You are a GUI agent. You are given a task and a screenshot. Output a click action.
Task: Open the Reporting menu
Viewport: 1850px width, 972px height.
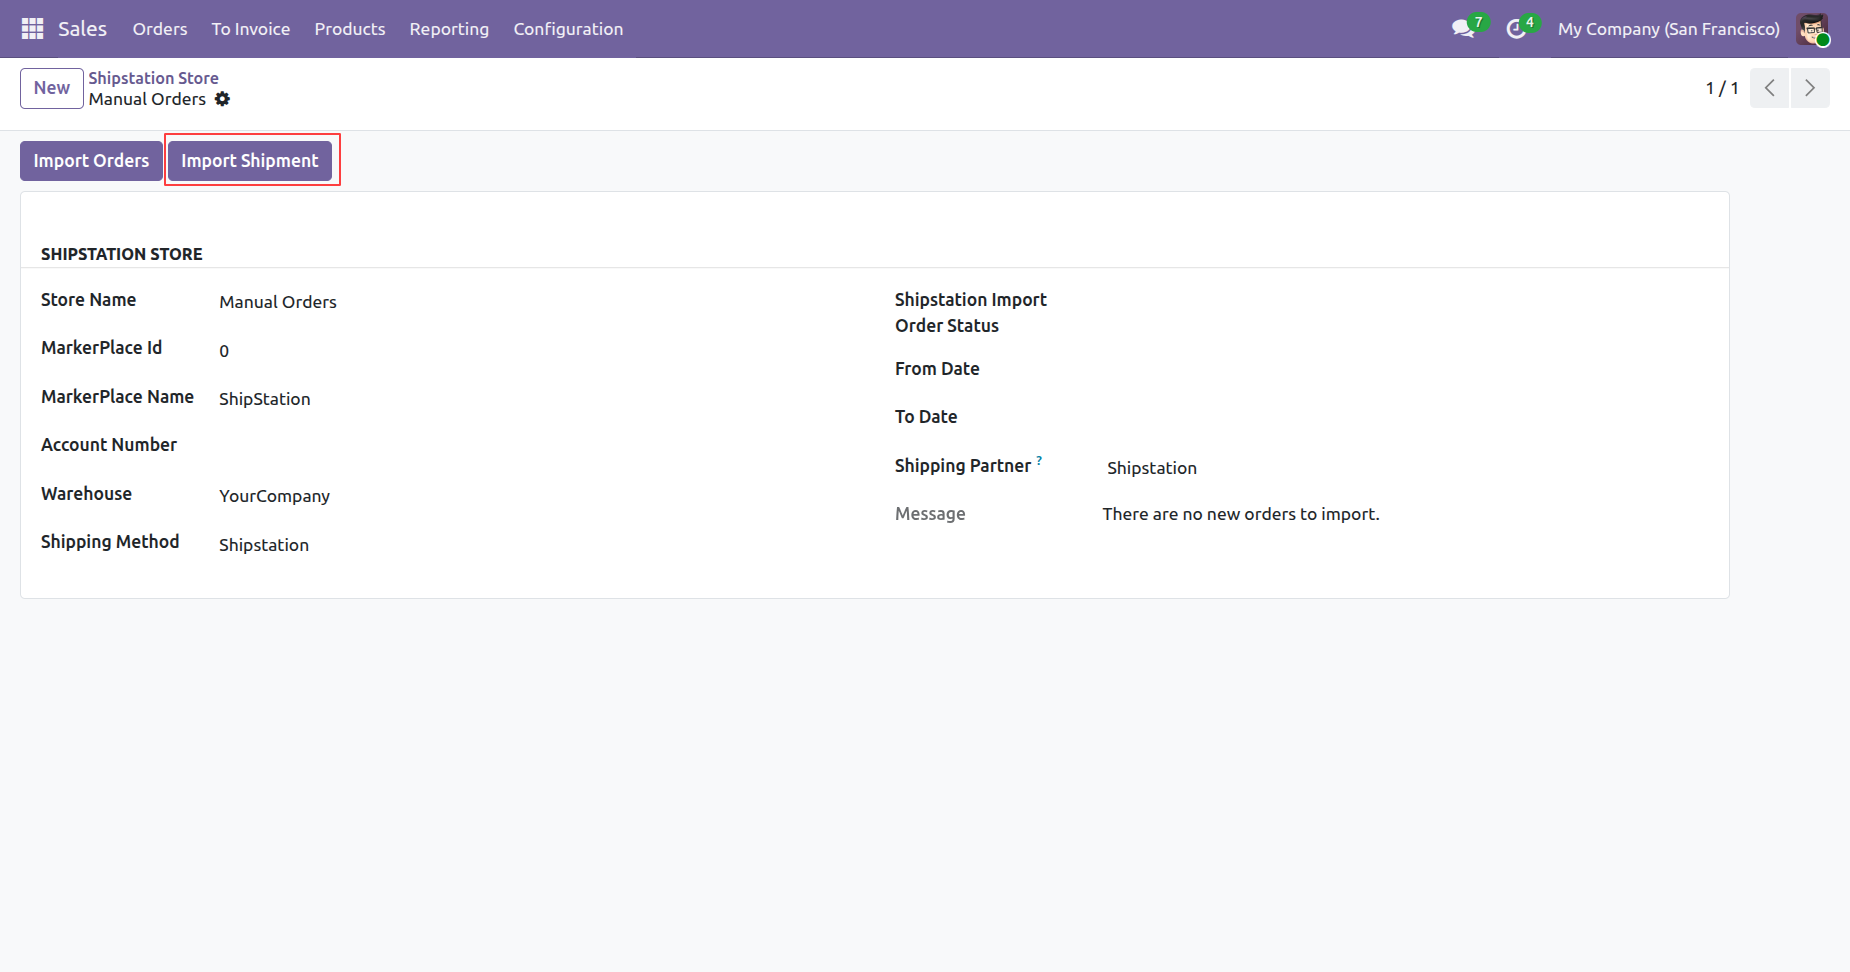point(449,29)
